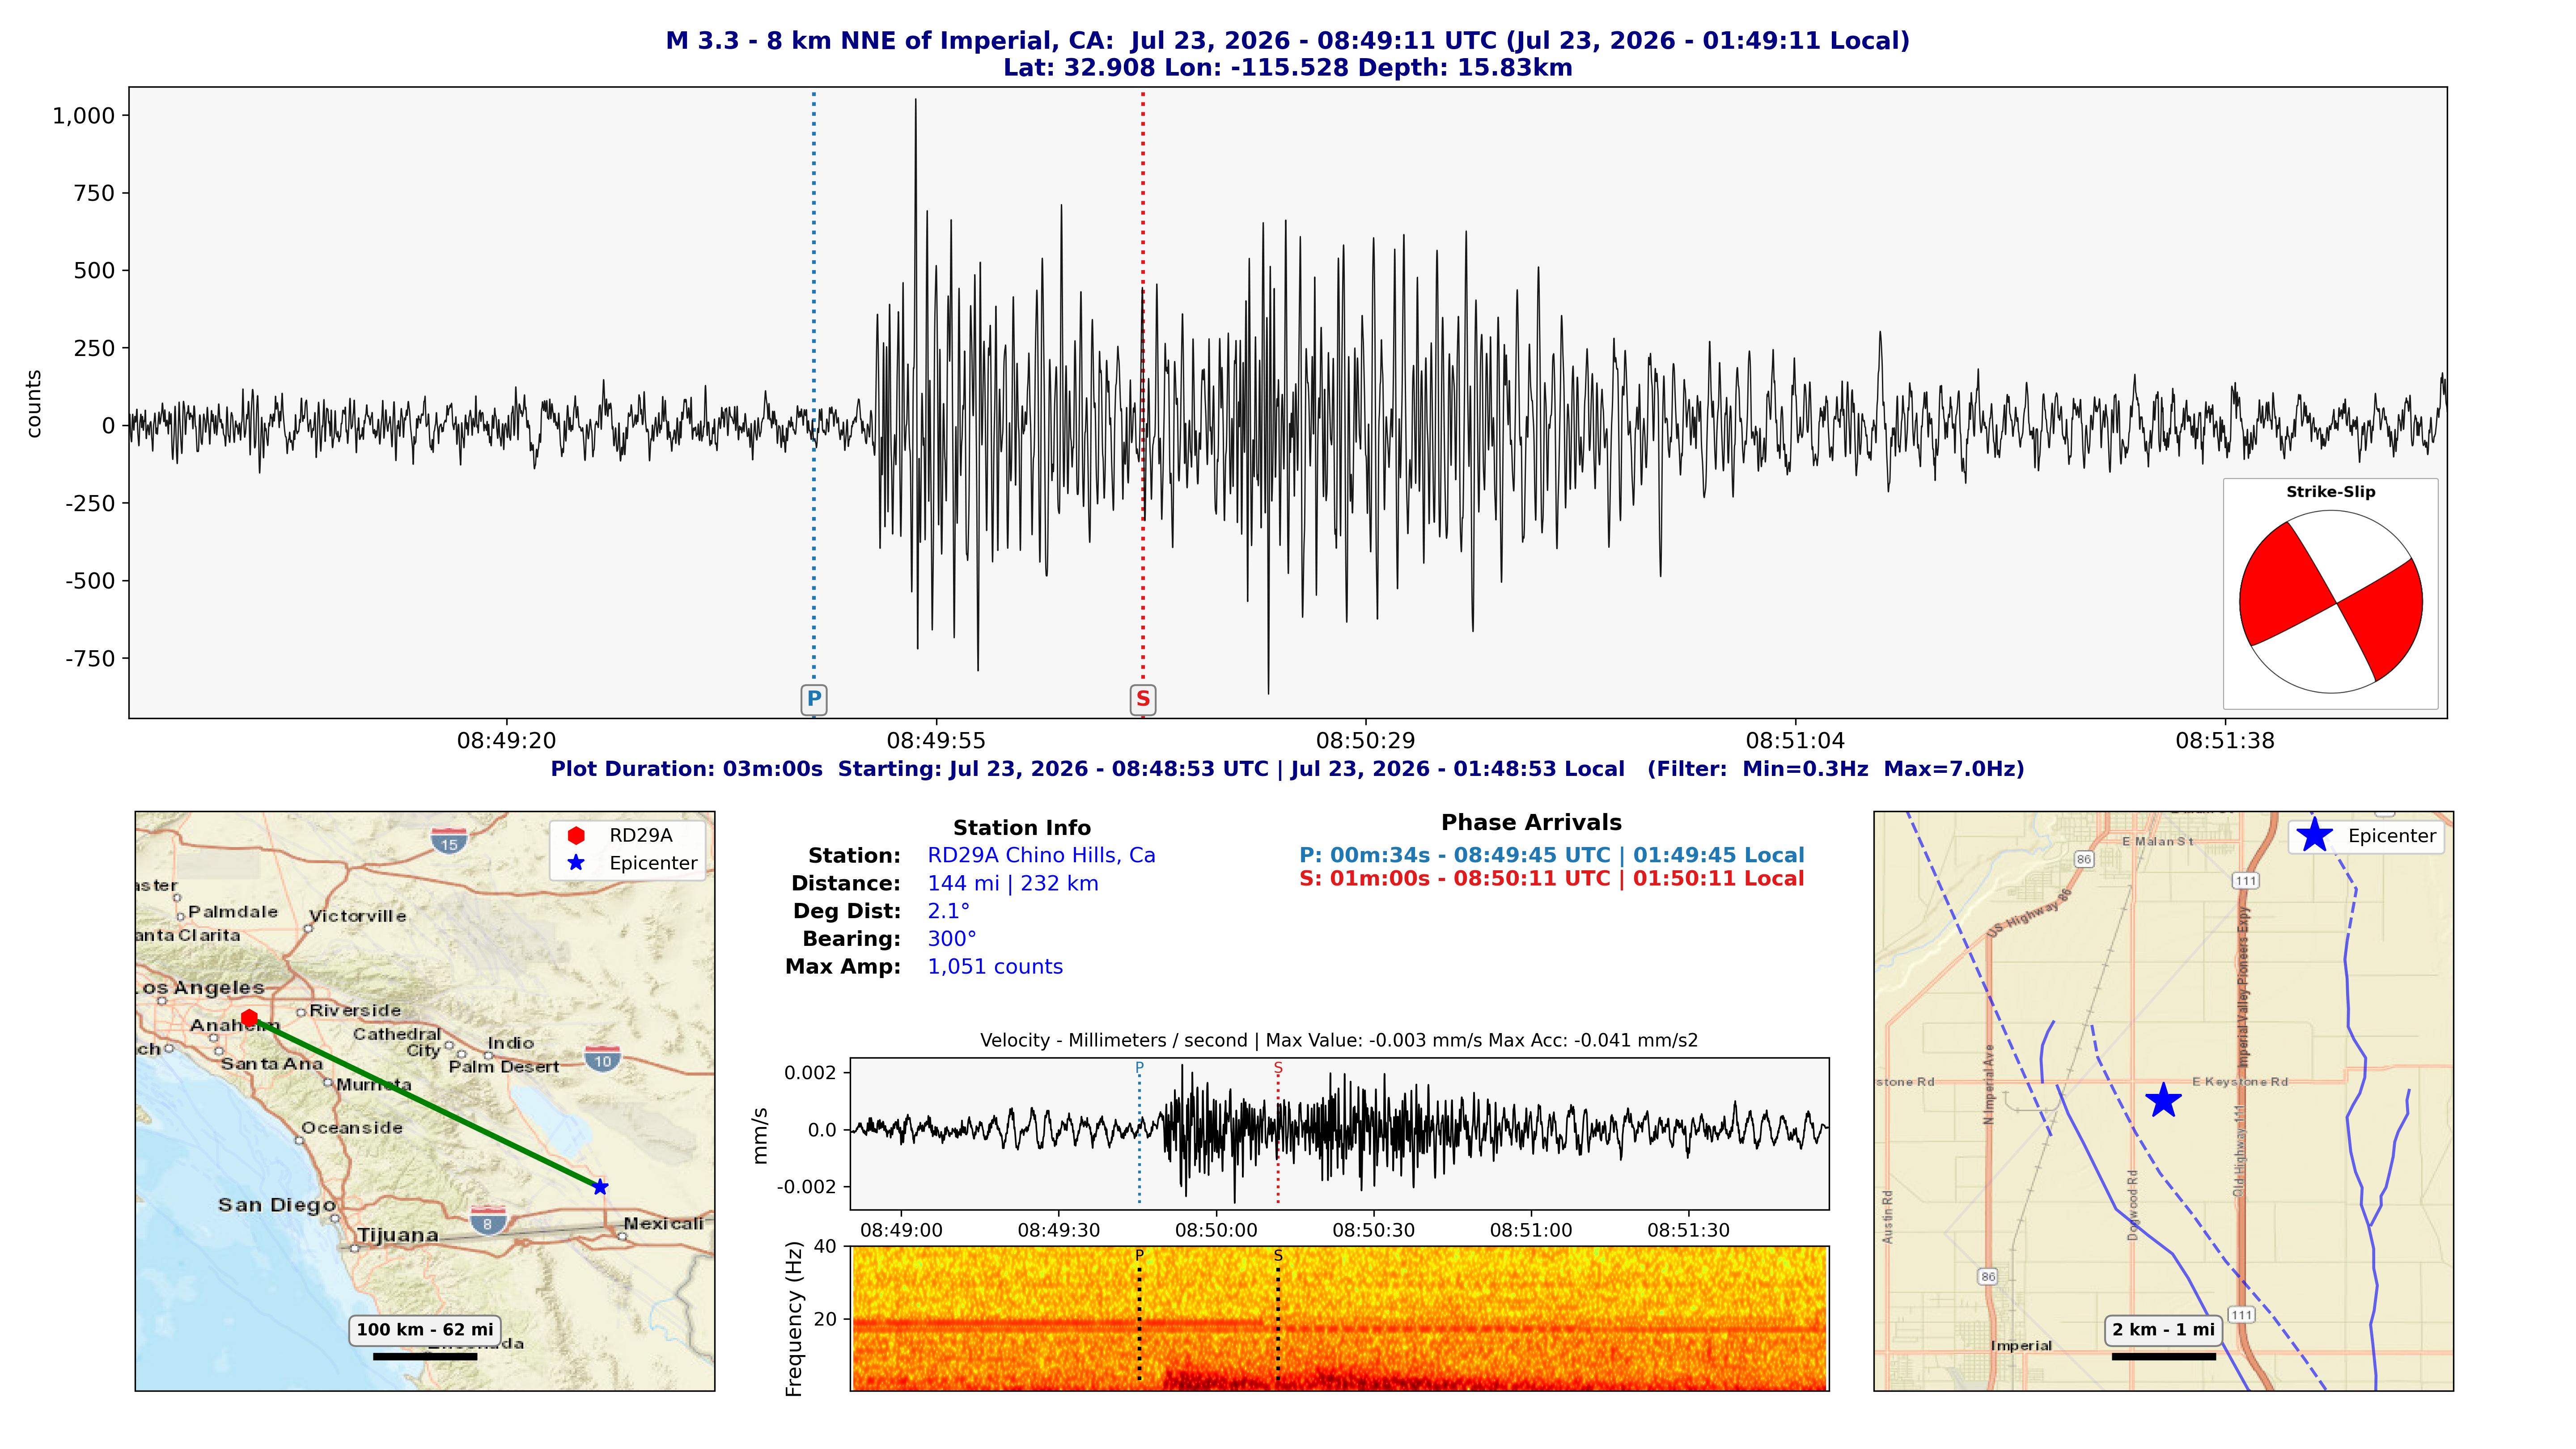
Task: Click the blue P phase label box under the main seismogram
Action: click(814, 699)
